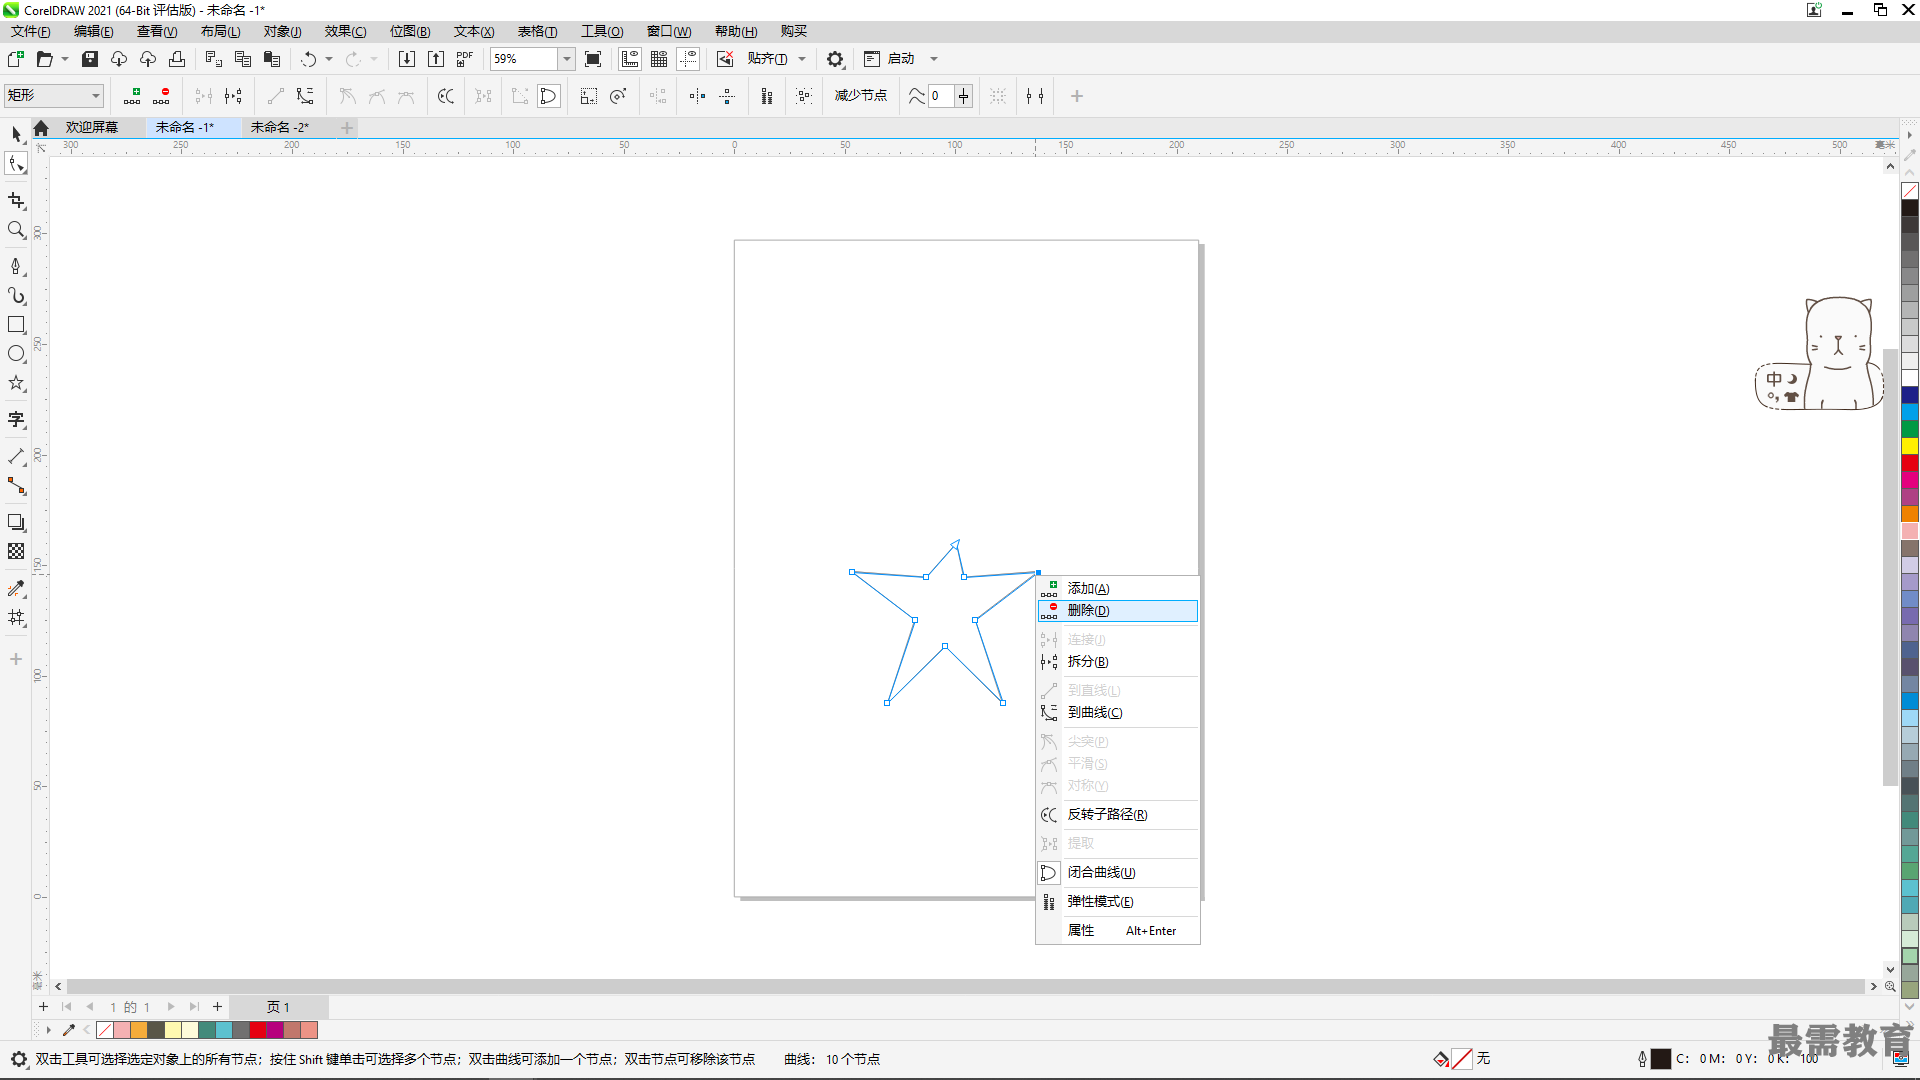Image resolution: width=1920 pixels, height=1080 pixels.
Task: Select the Ellipse tool
Action: (x=16, y=354)
